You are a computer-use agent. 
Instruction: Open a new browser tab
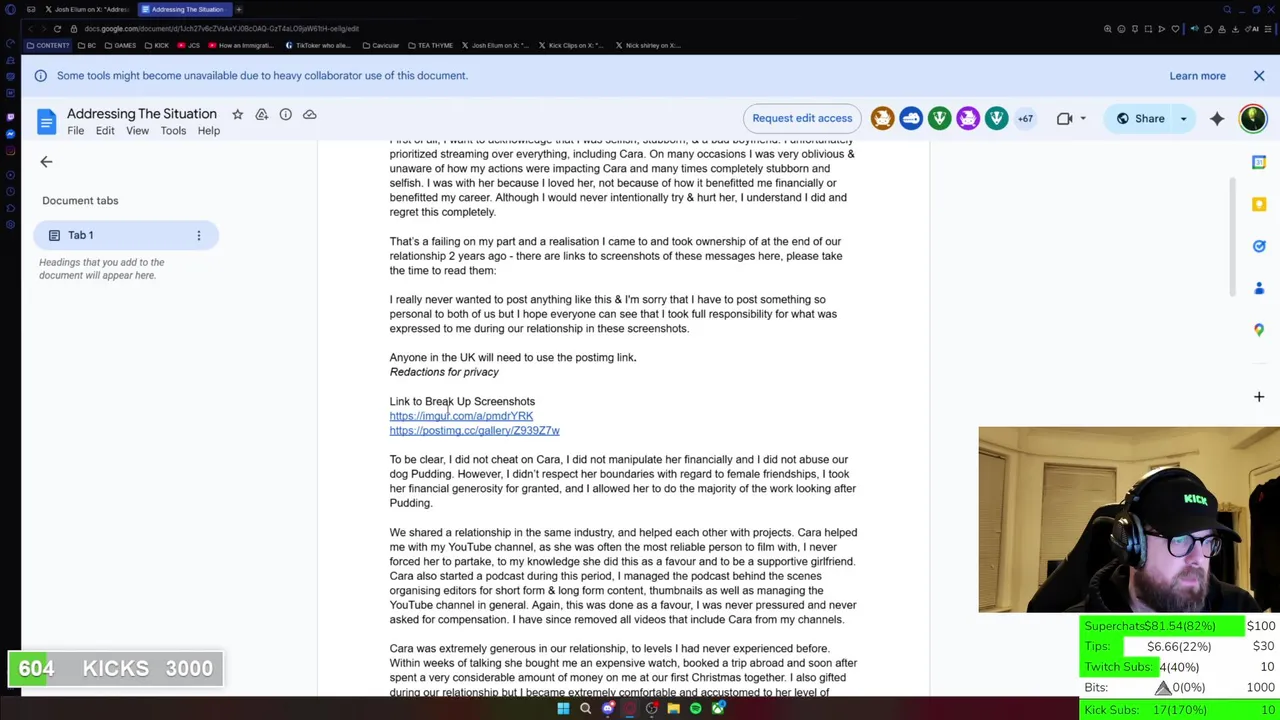238,9
